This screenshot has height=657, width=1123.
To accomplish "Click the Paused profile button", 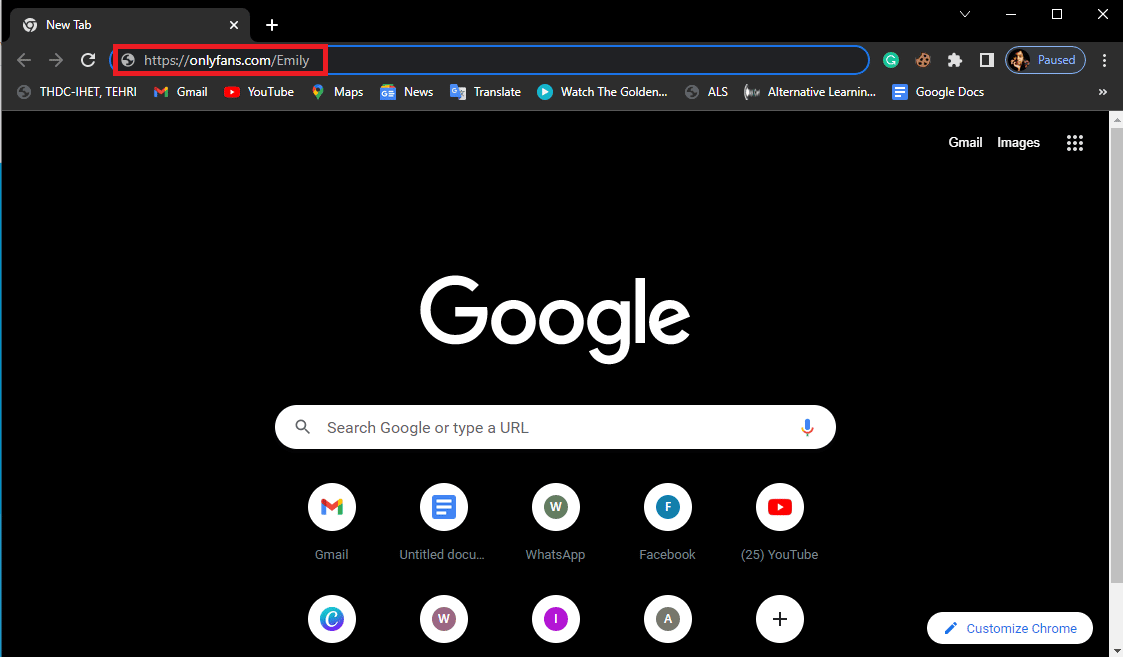I will pyautogui.click(x=1044, y=60).
